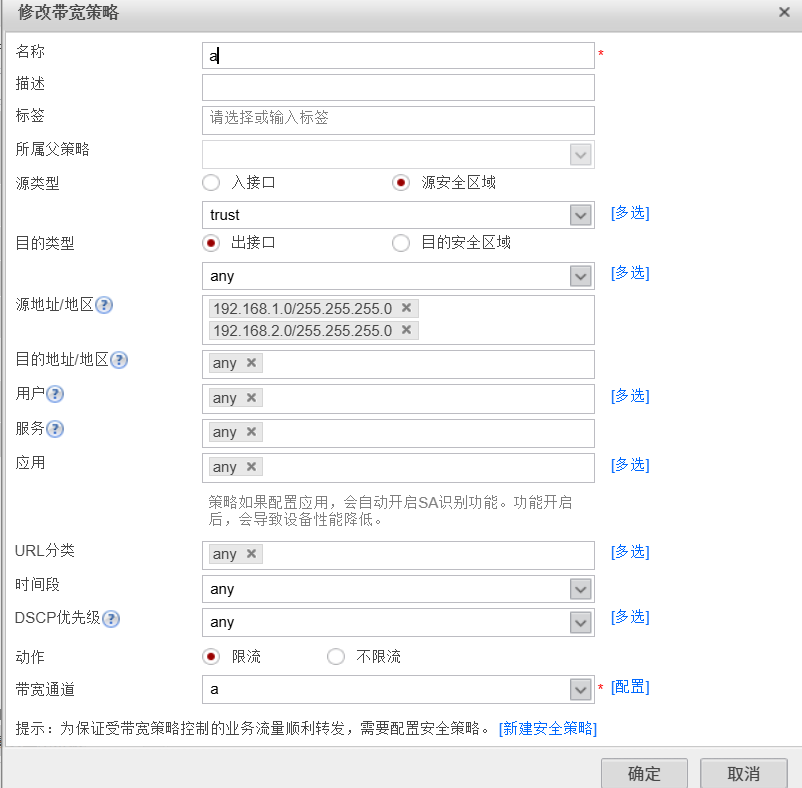Screen dimensions: 802x788
Task: Remove any tag in 服务 field
Action: coord(251,432)
